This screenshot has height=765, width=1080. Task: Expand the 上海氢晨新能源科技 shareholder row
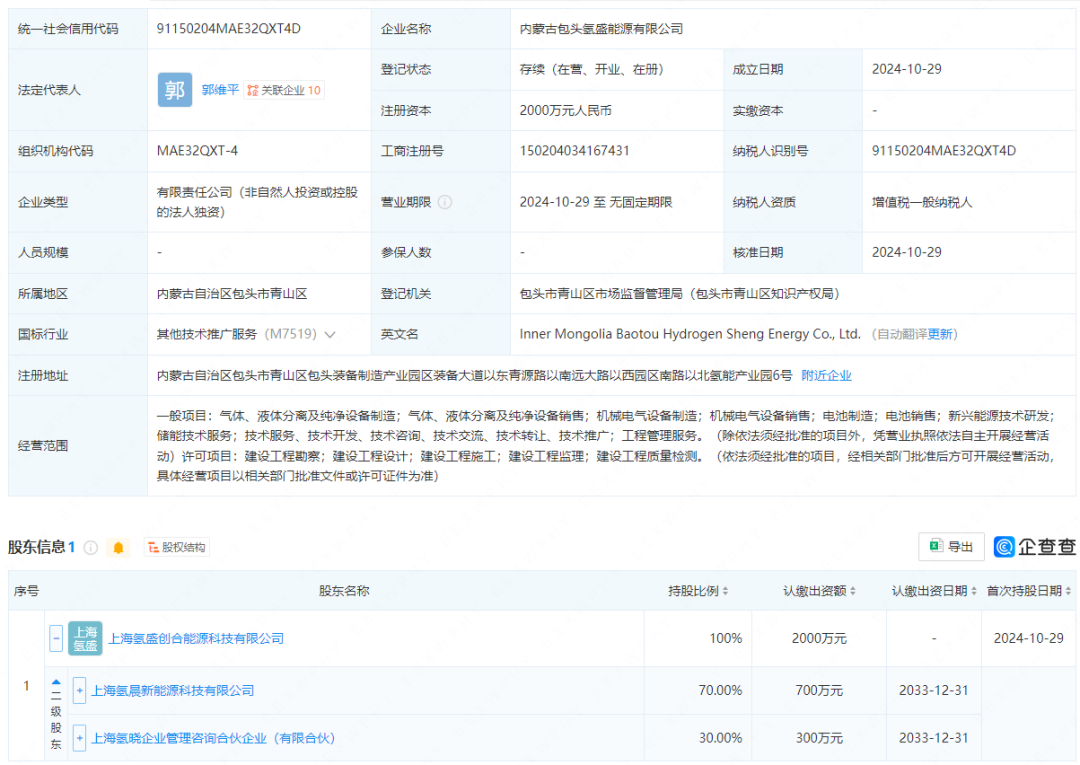79,690
